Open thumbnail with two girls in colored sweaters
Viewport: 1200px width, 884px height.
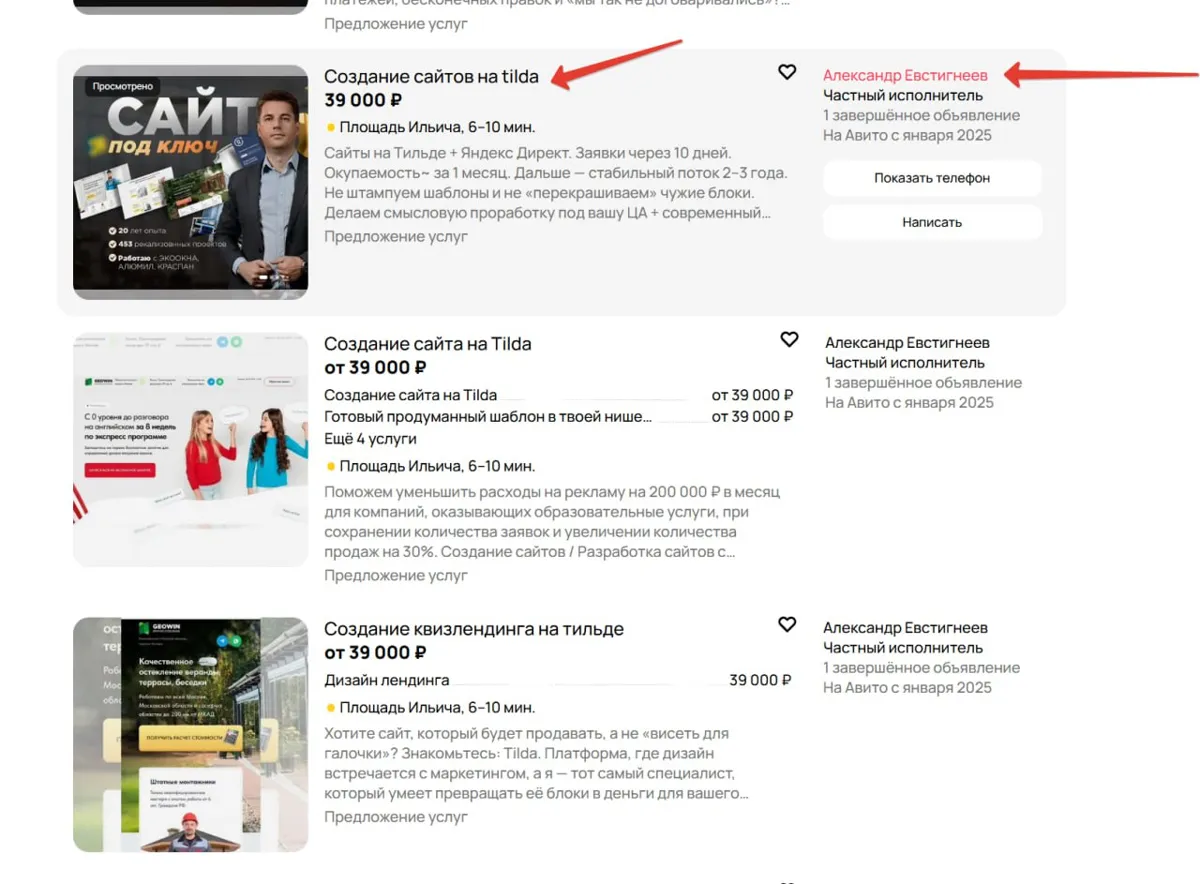[x=191, y=450]
